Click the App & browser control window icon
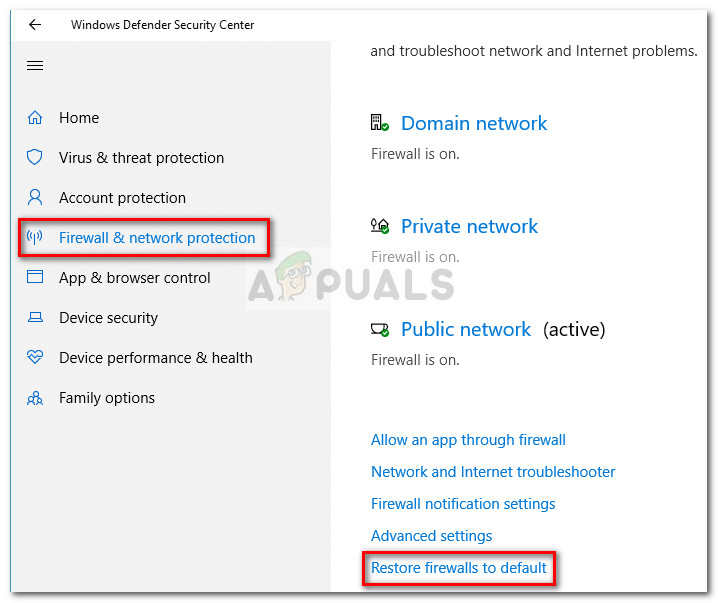 [35, 278]
